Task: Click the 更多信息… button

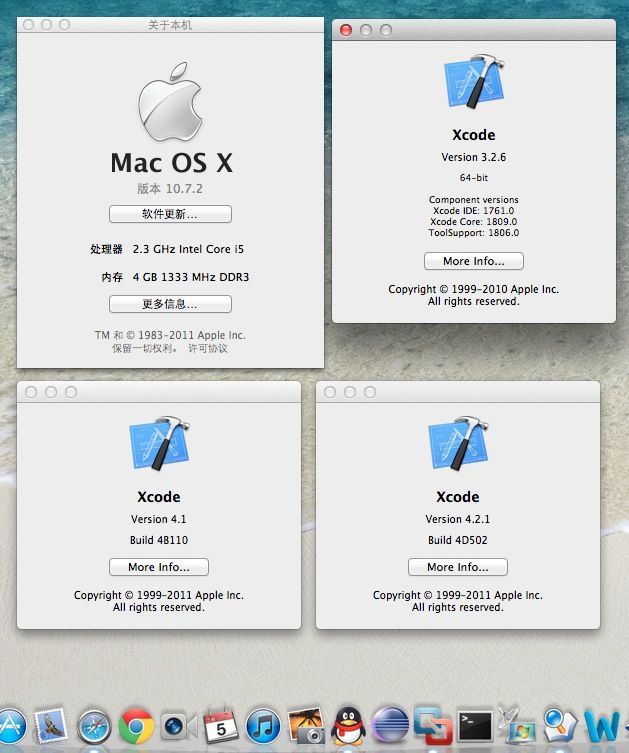Action: pos(170,304)
